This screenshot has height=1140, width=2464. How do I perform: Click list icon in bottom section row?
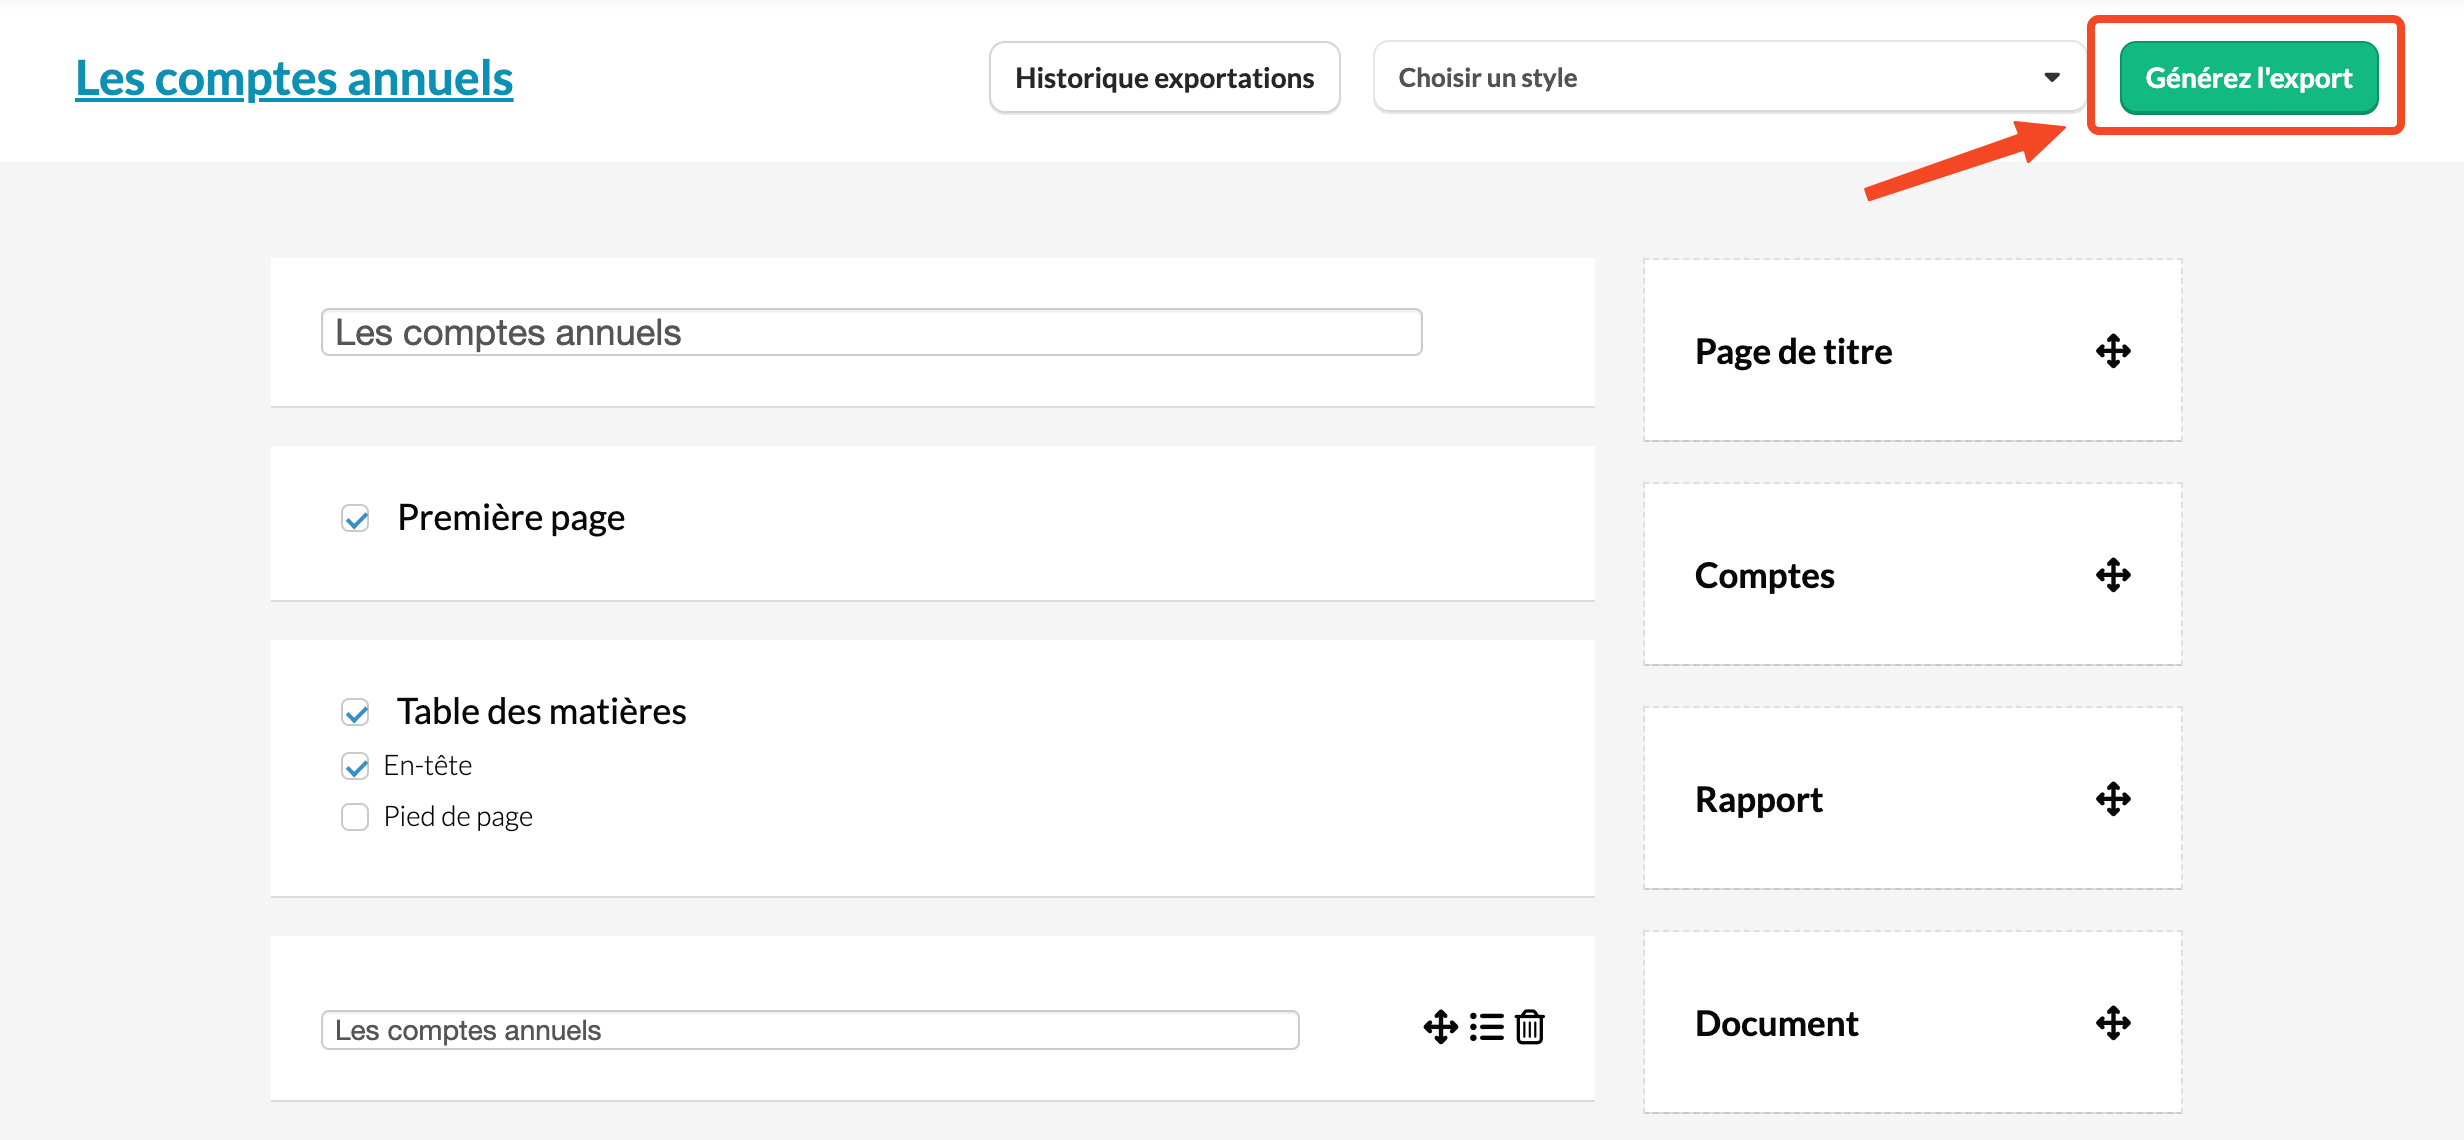(x=1486, y=1027)
